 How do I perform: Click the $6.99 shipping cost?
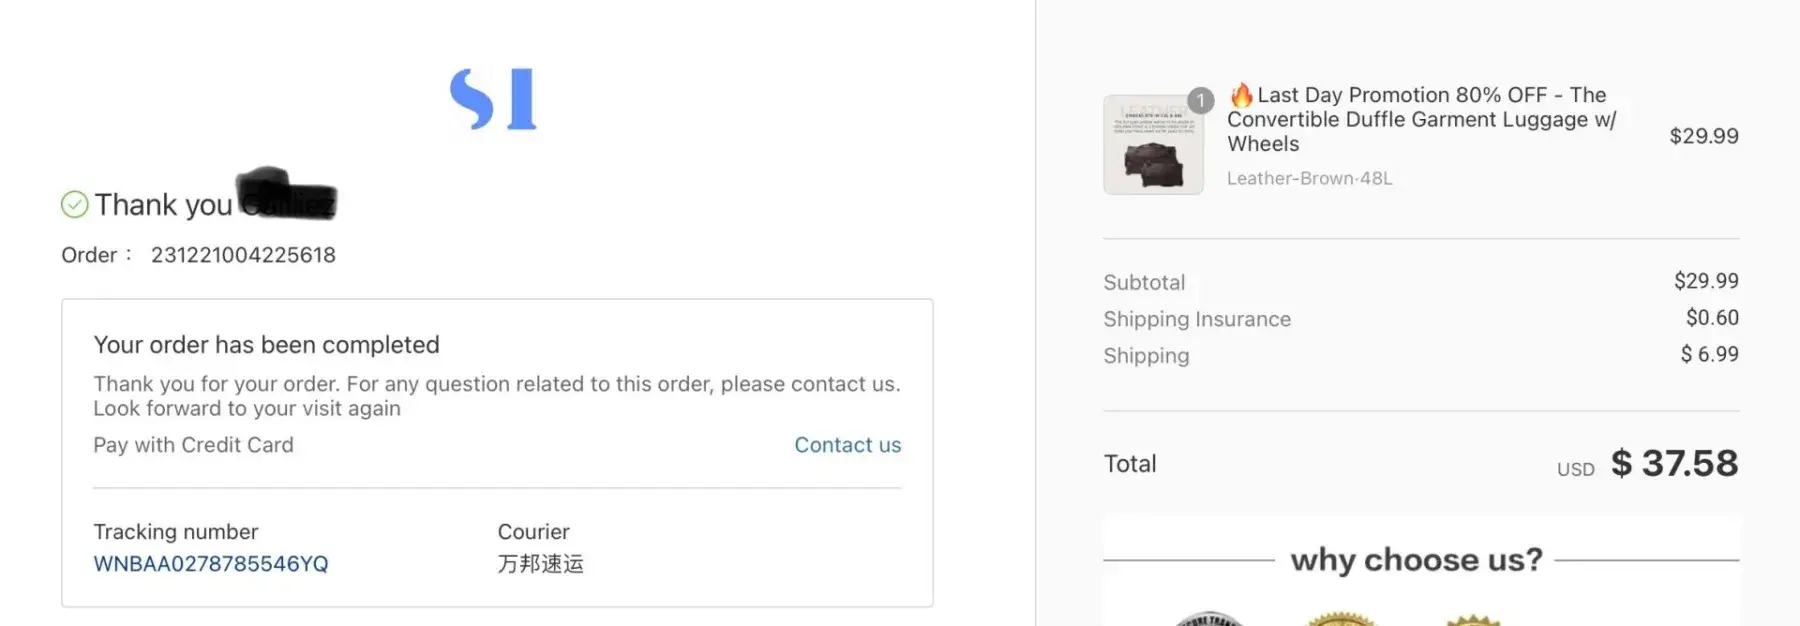point(1709,354)
